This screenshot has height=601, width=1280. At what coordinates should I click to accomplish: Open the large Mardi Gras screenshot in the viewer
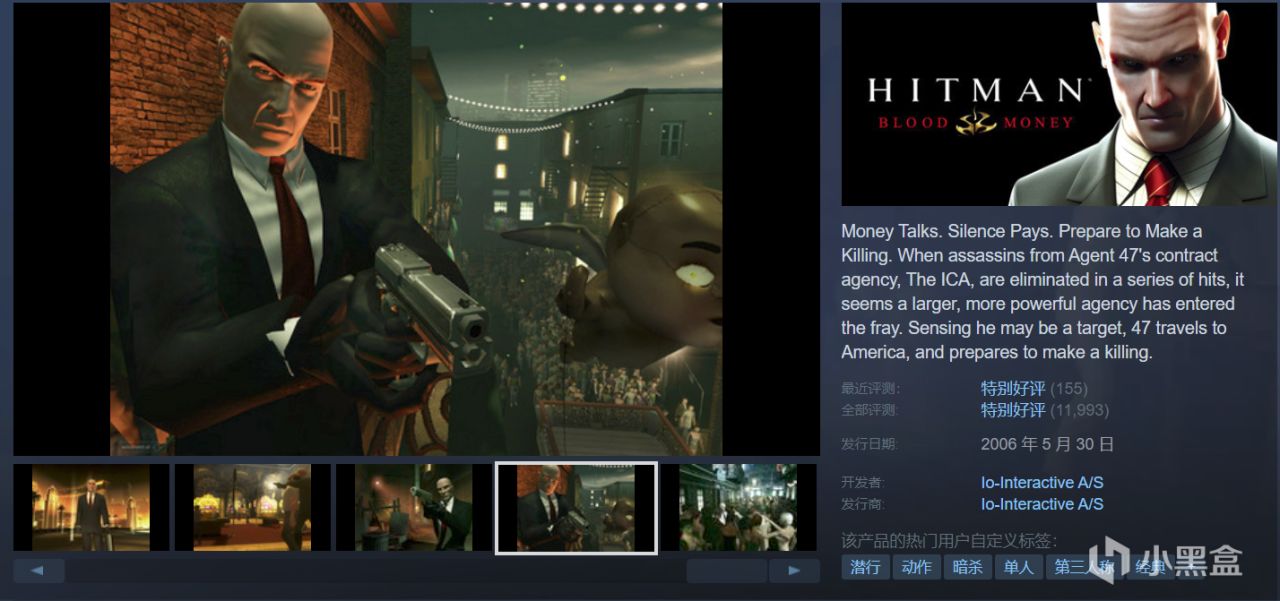point(416,229)
